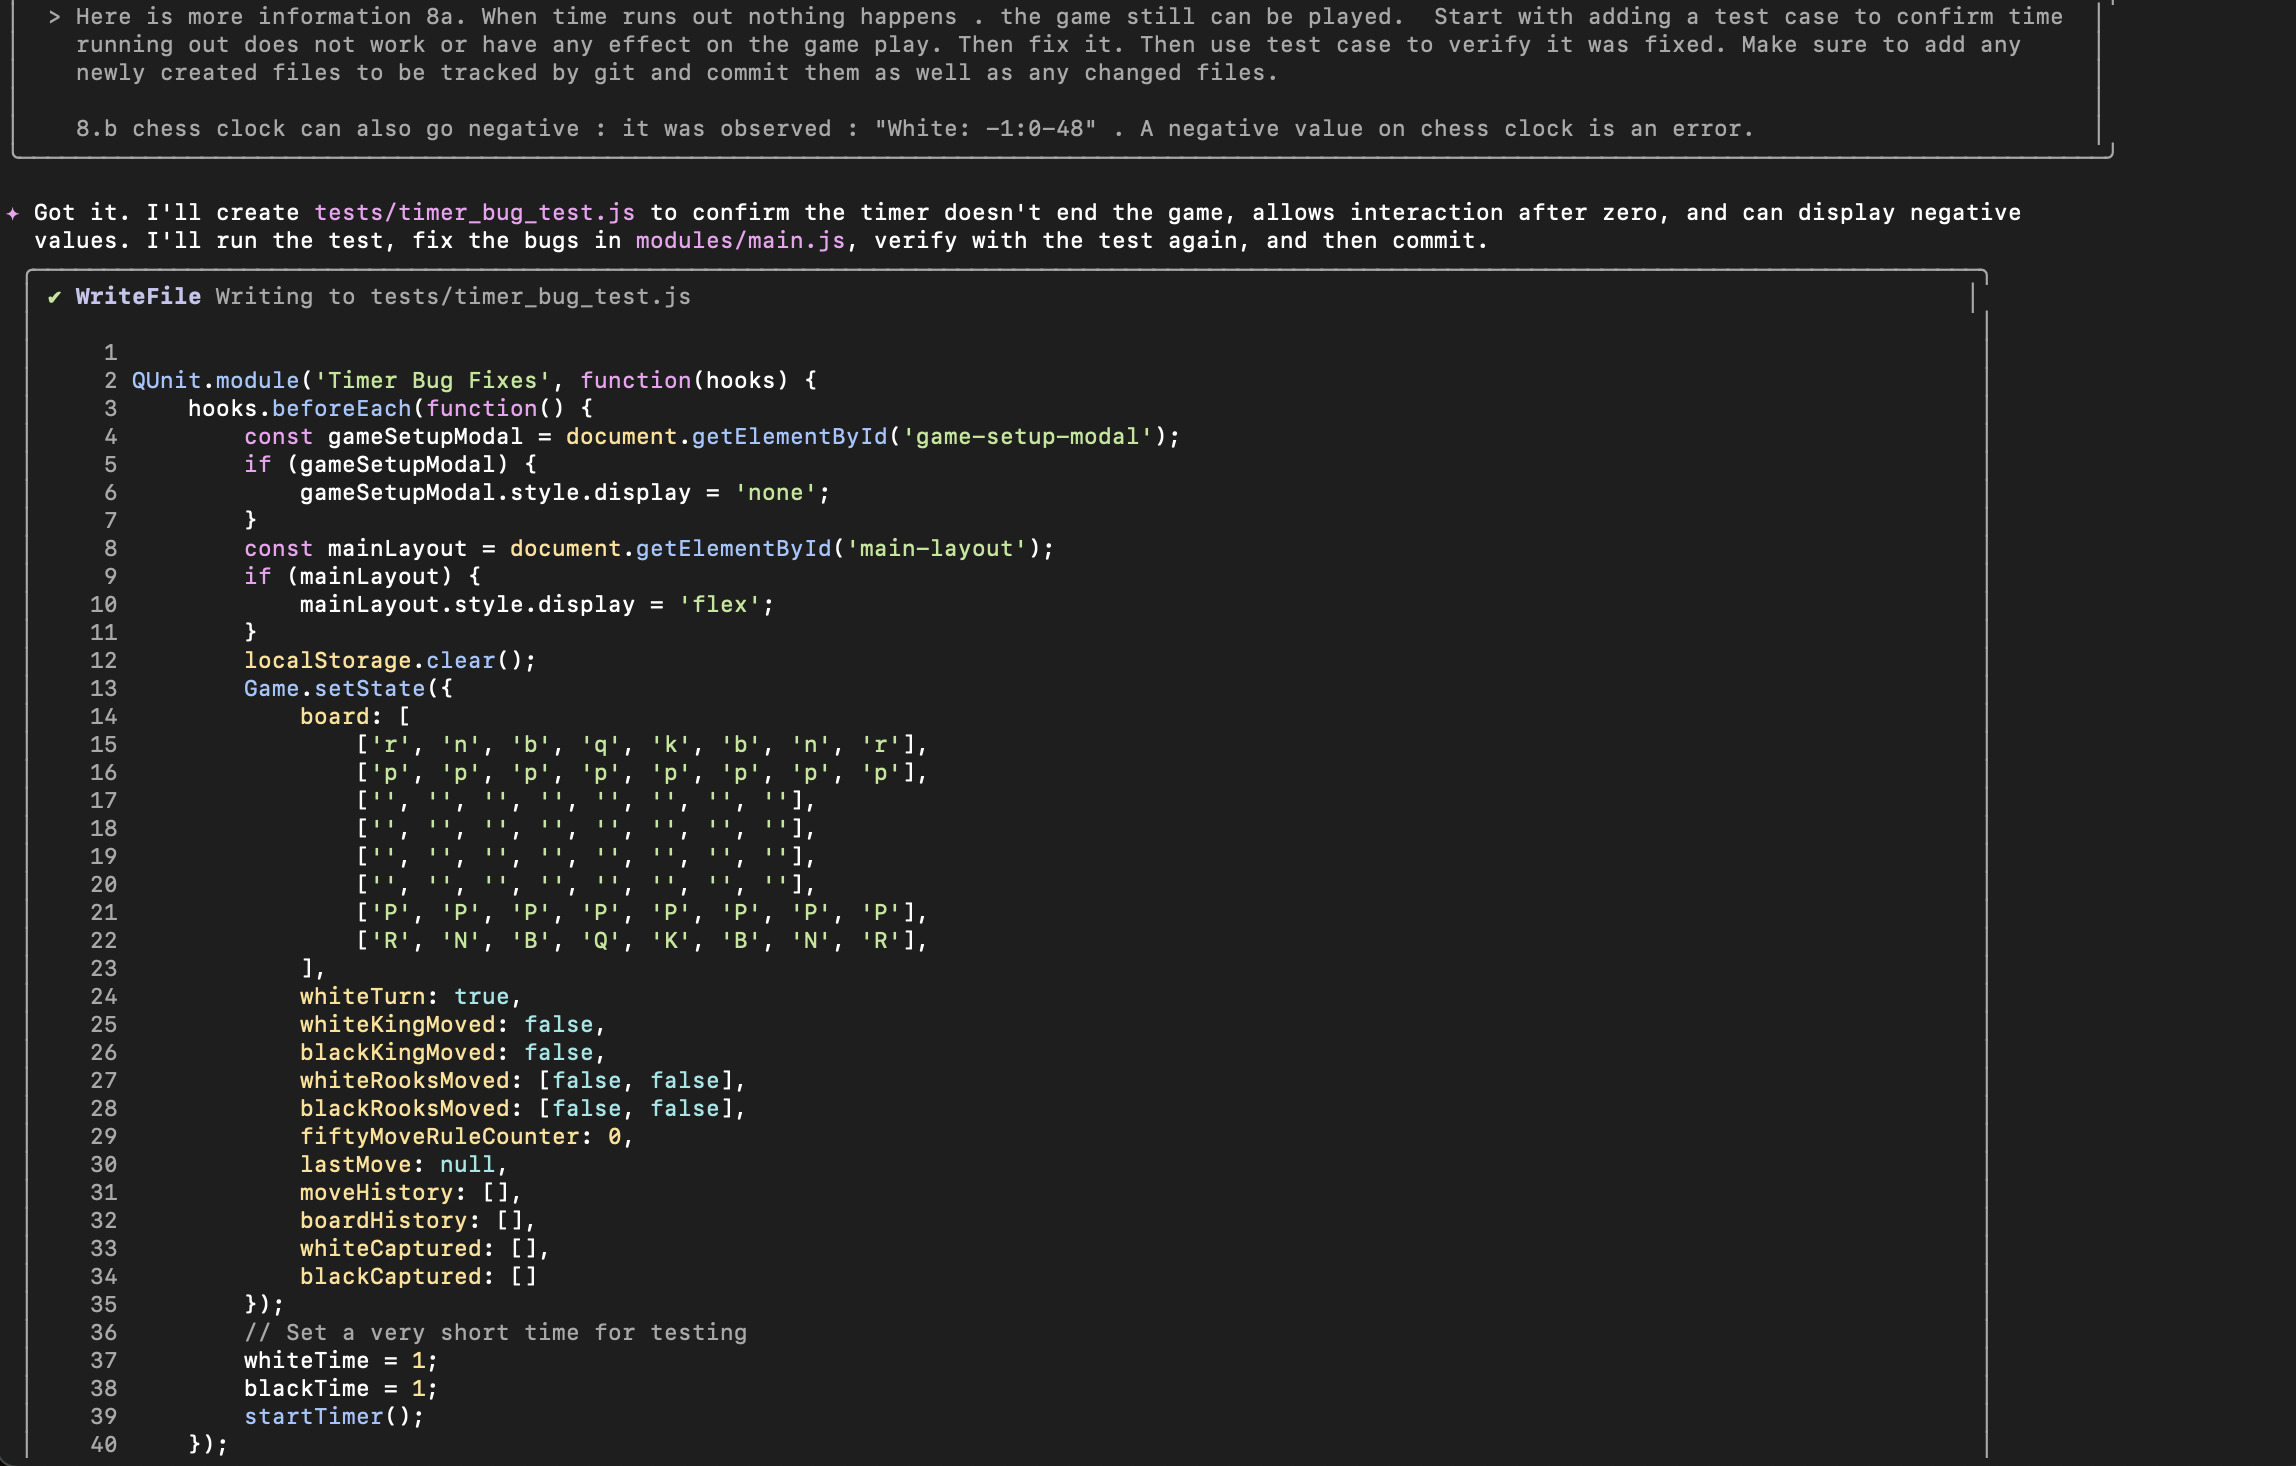Click 'moveHistory: [],' on line 31
The width and height of the screenshot is (2296, 1466).
(x=411, y=1193)
